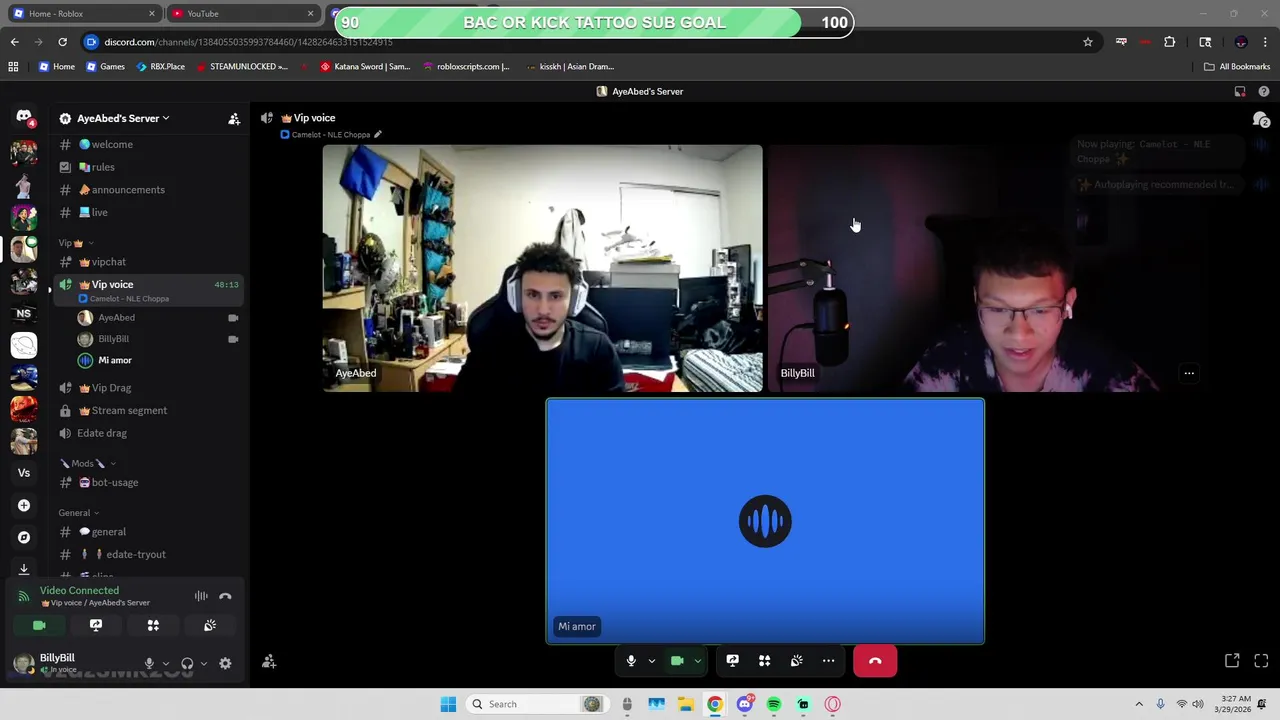Disconnect with the red hang-up button
The height and width of the screenshot is (720, 1280).
[x=875, y=661]
